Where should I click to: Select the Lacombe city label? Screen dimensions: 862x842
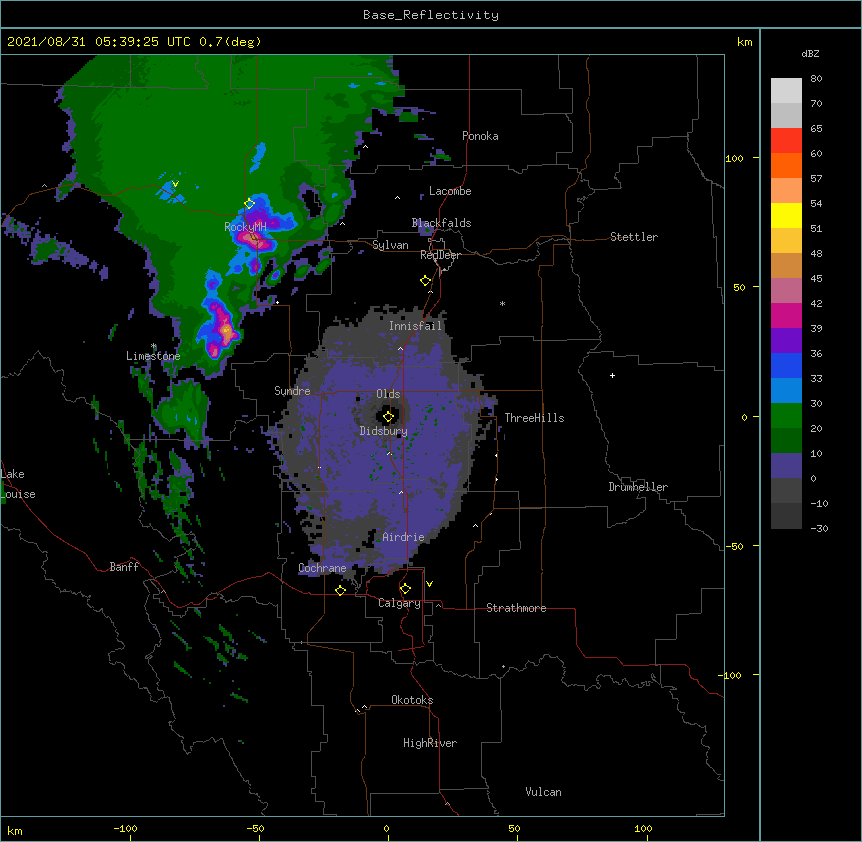click(x=450, y=191)
